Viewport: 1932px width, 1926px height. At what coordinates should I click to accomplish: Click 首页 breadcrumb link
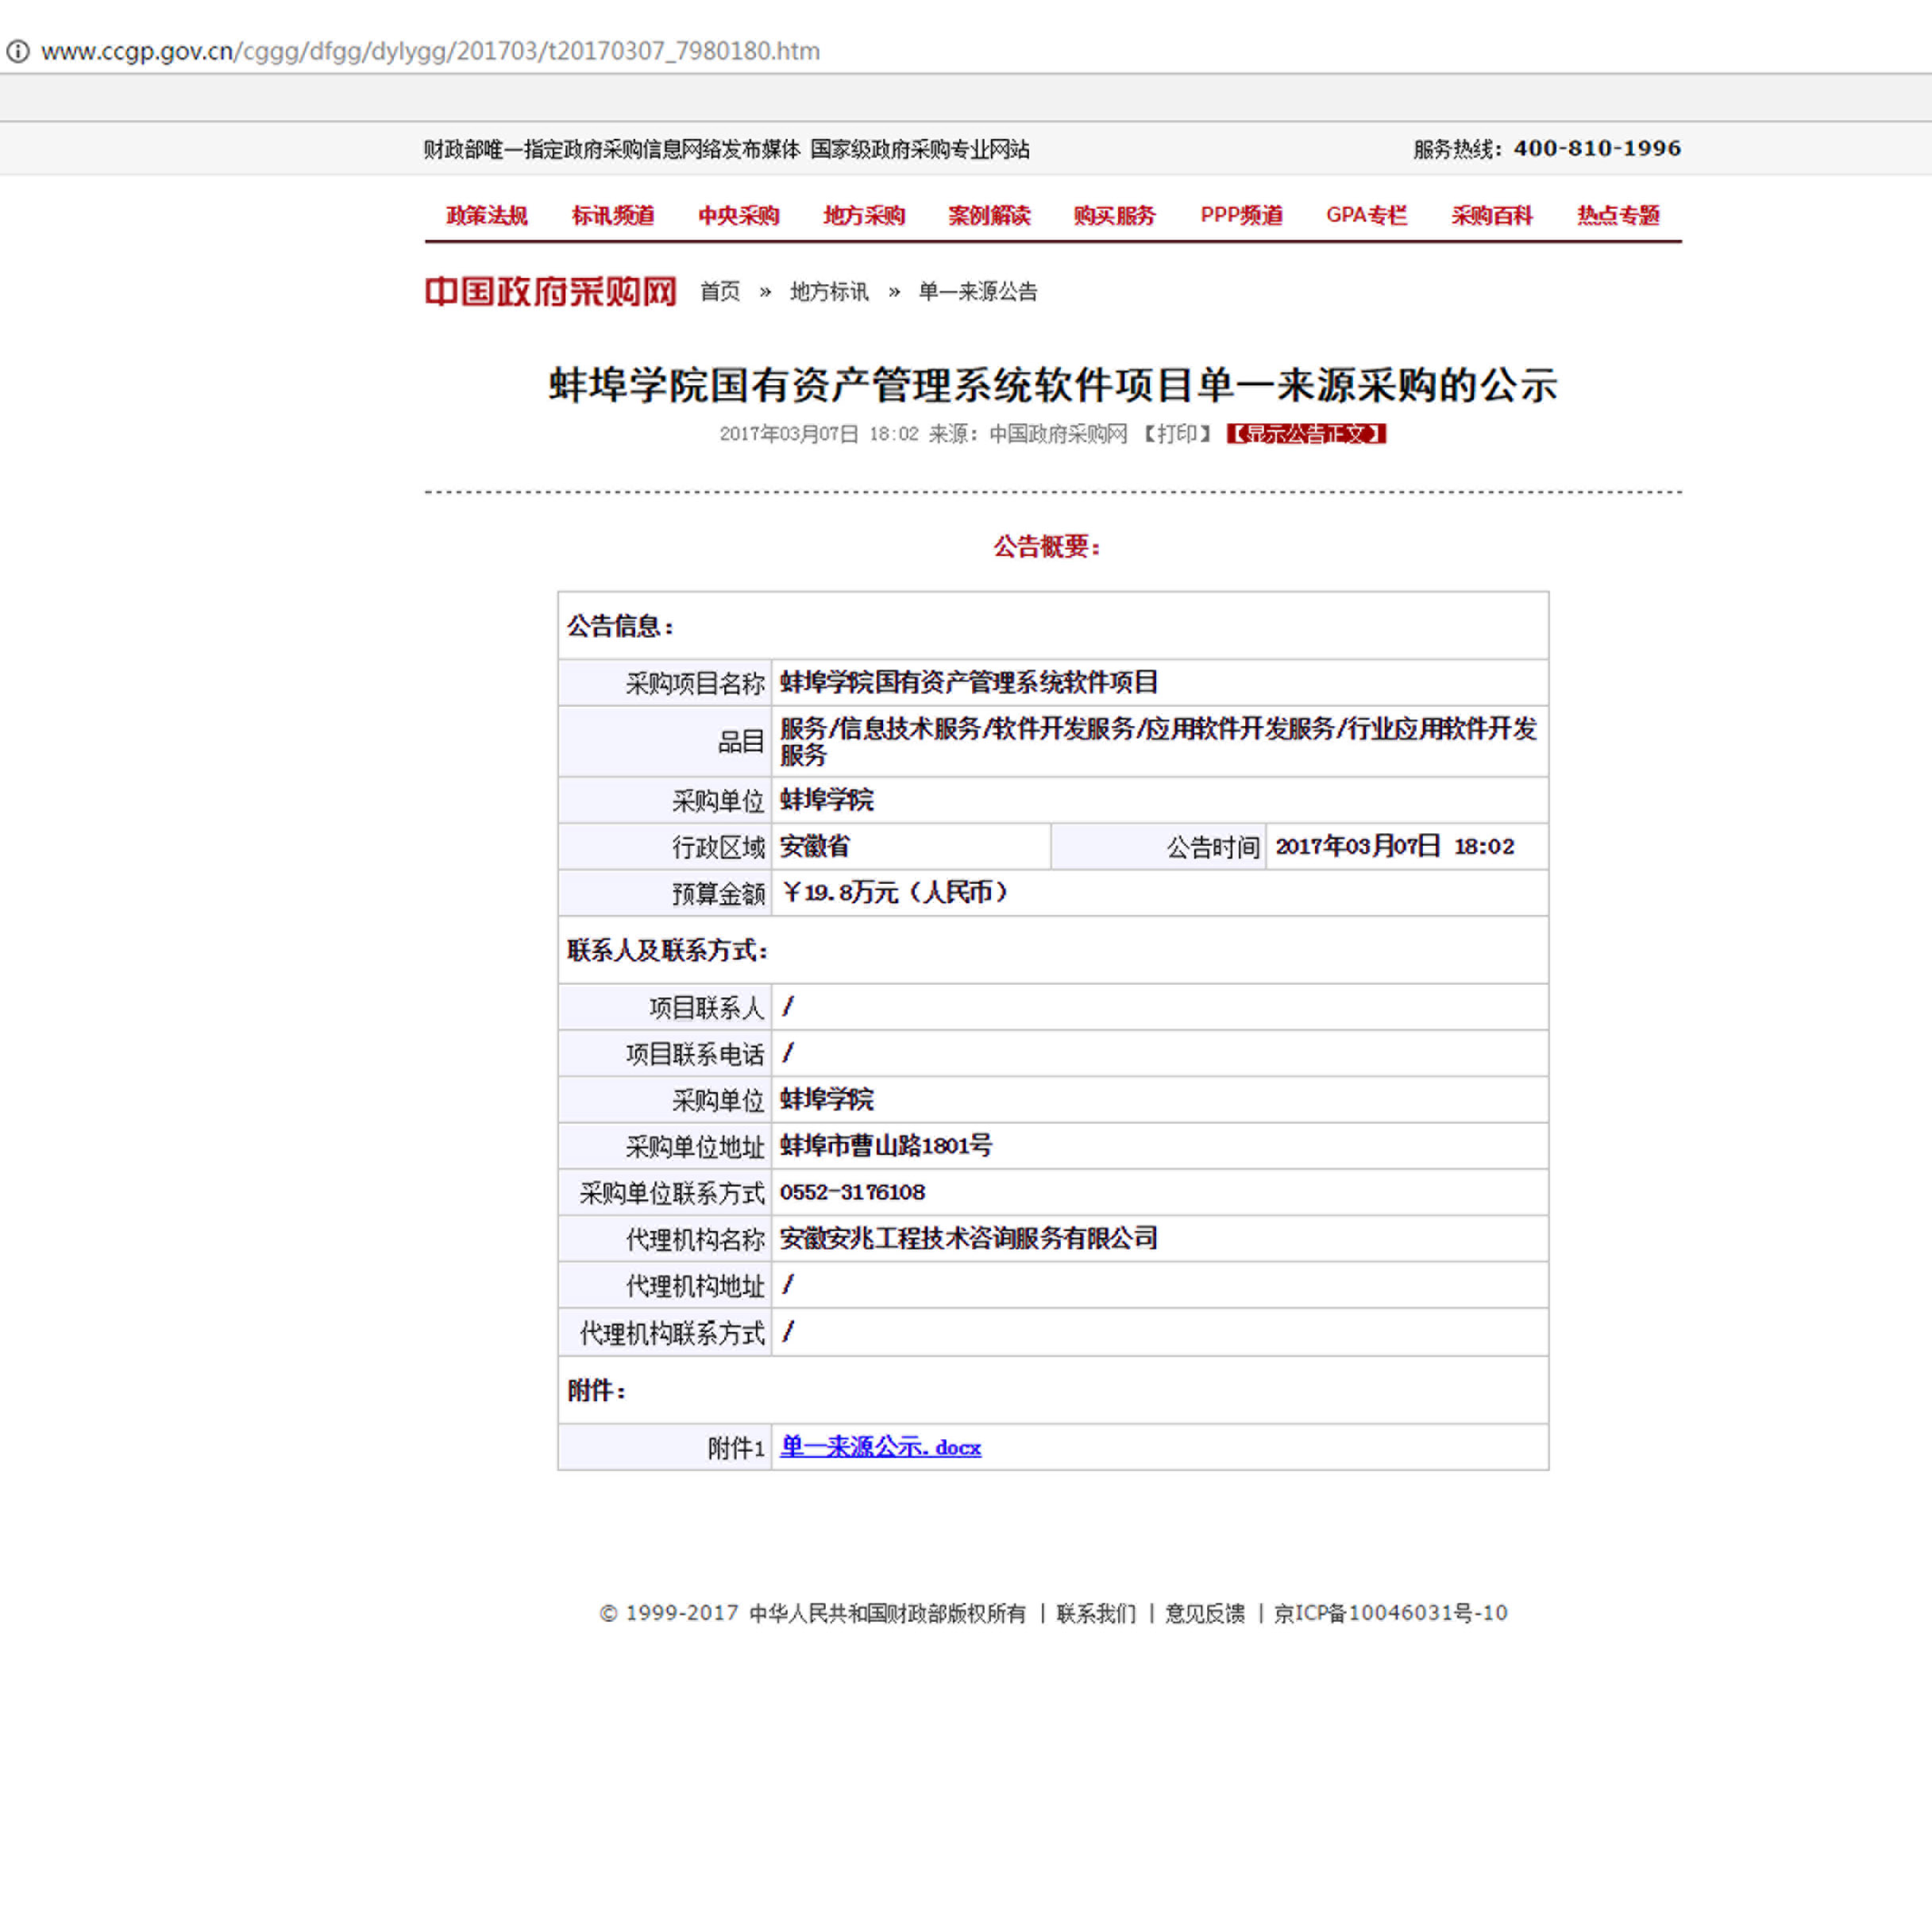point(720,291)
